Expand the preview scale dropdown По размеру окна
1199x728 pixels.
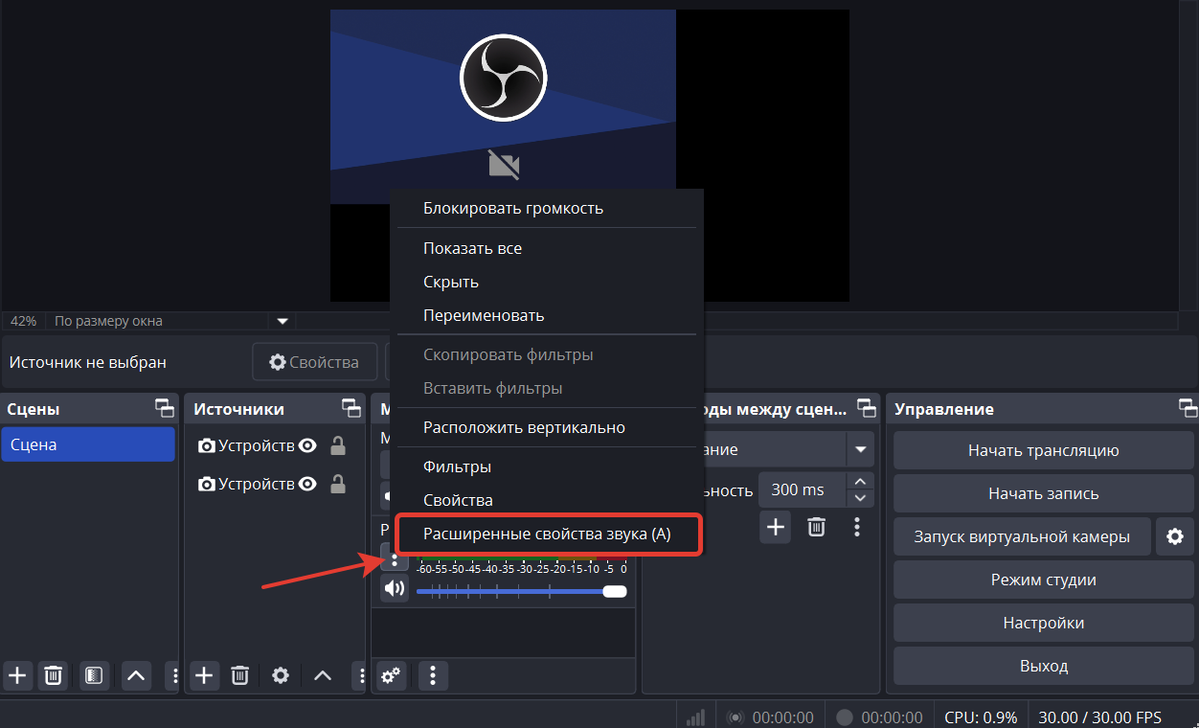[282, 321]
